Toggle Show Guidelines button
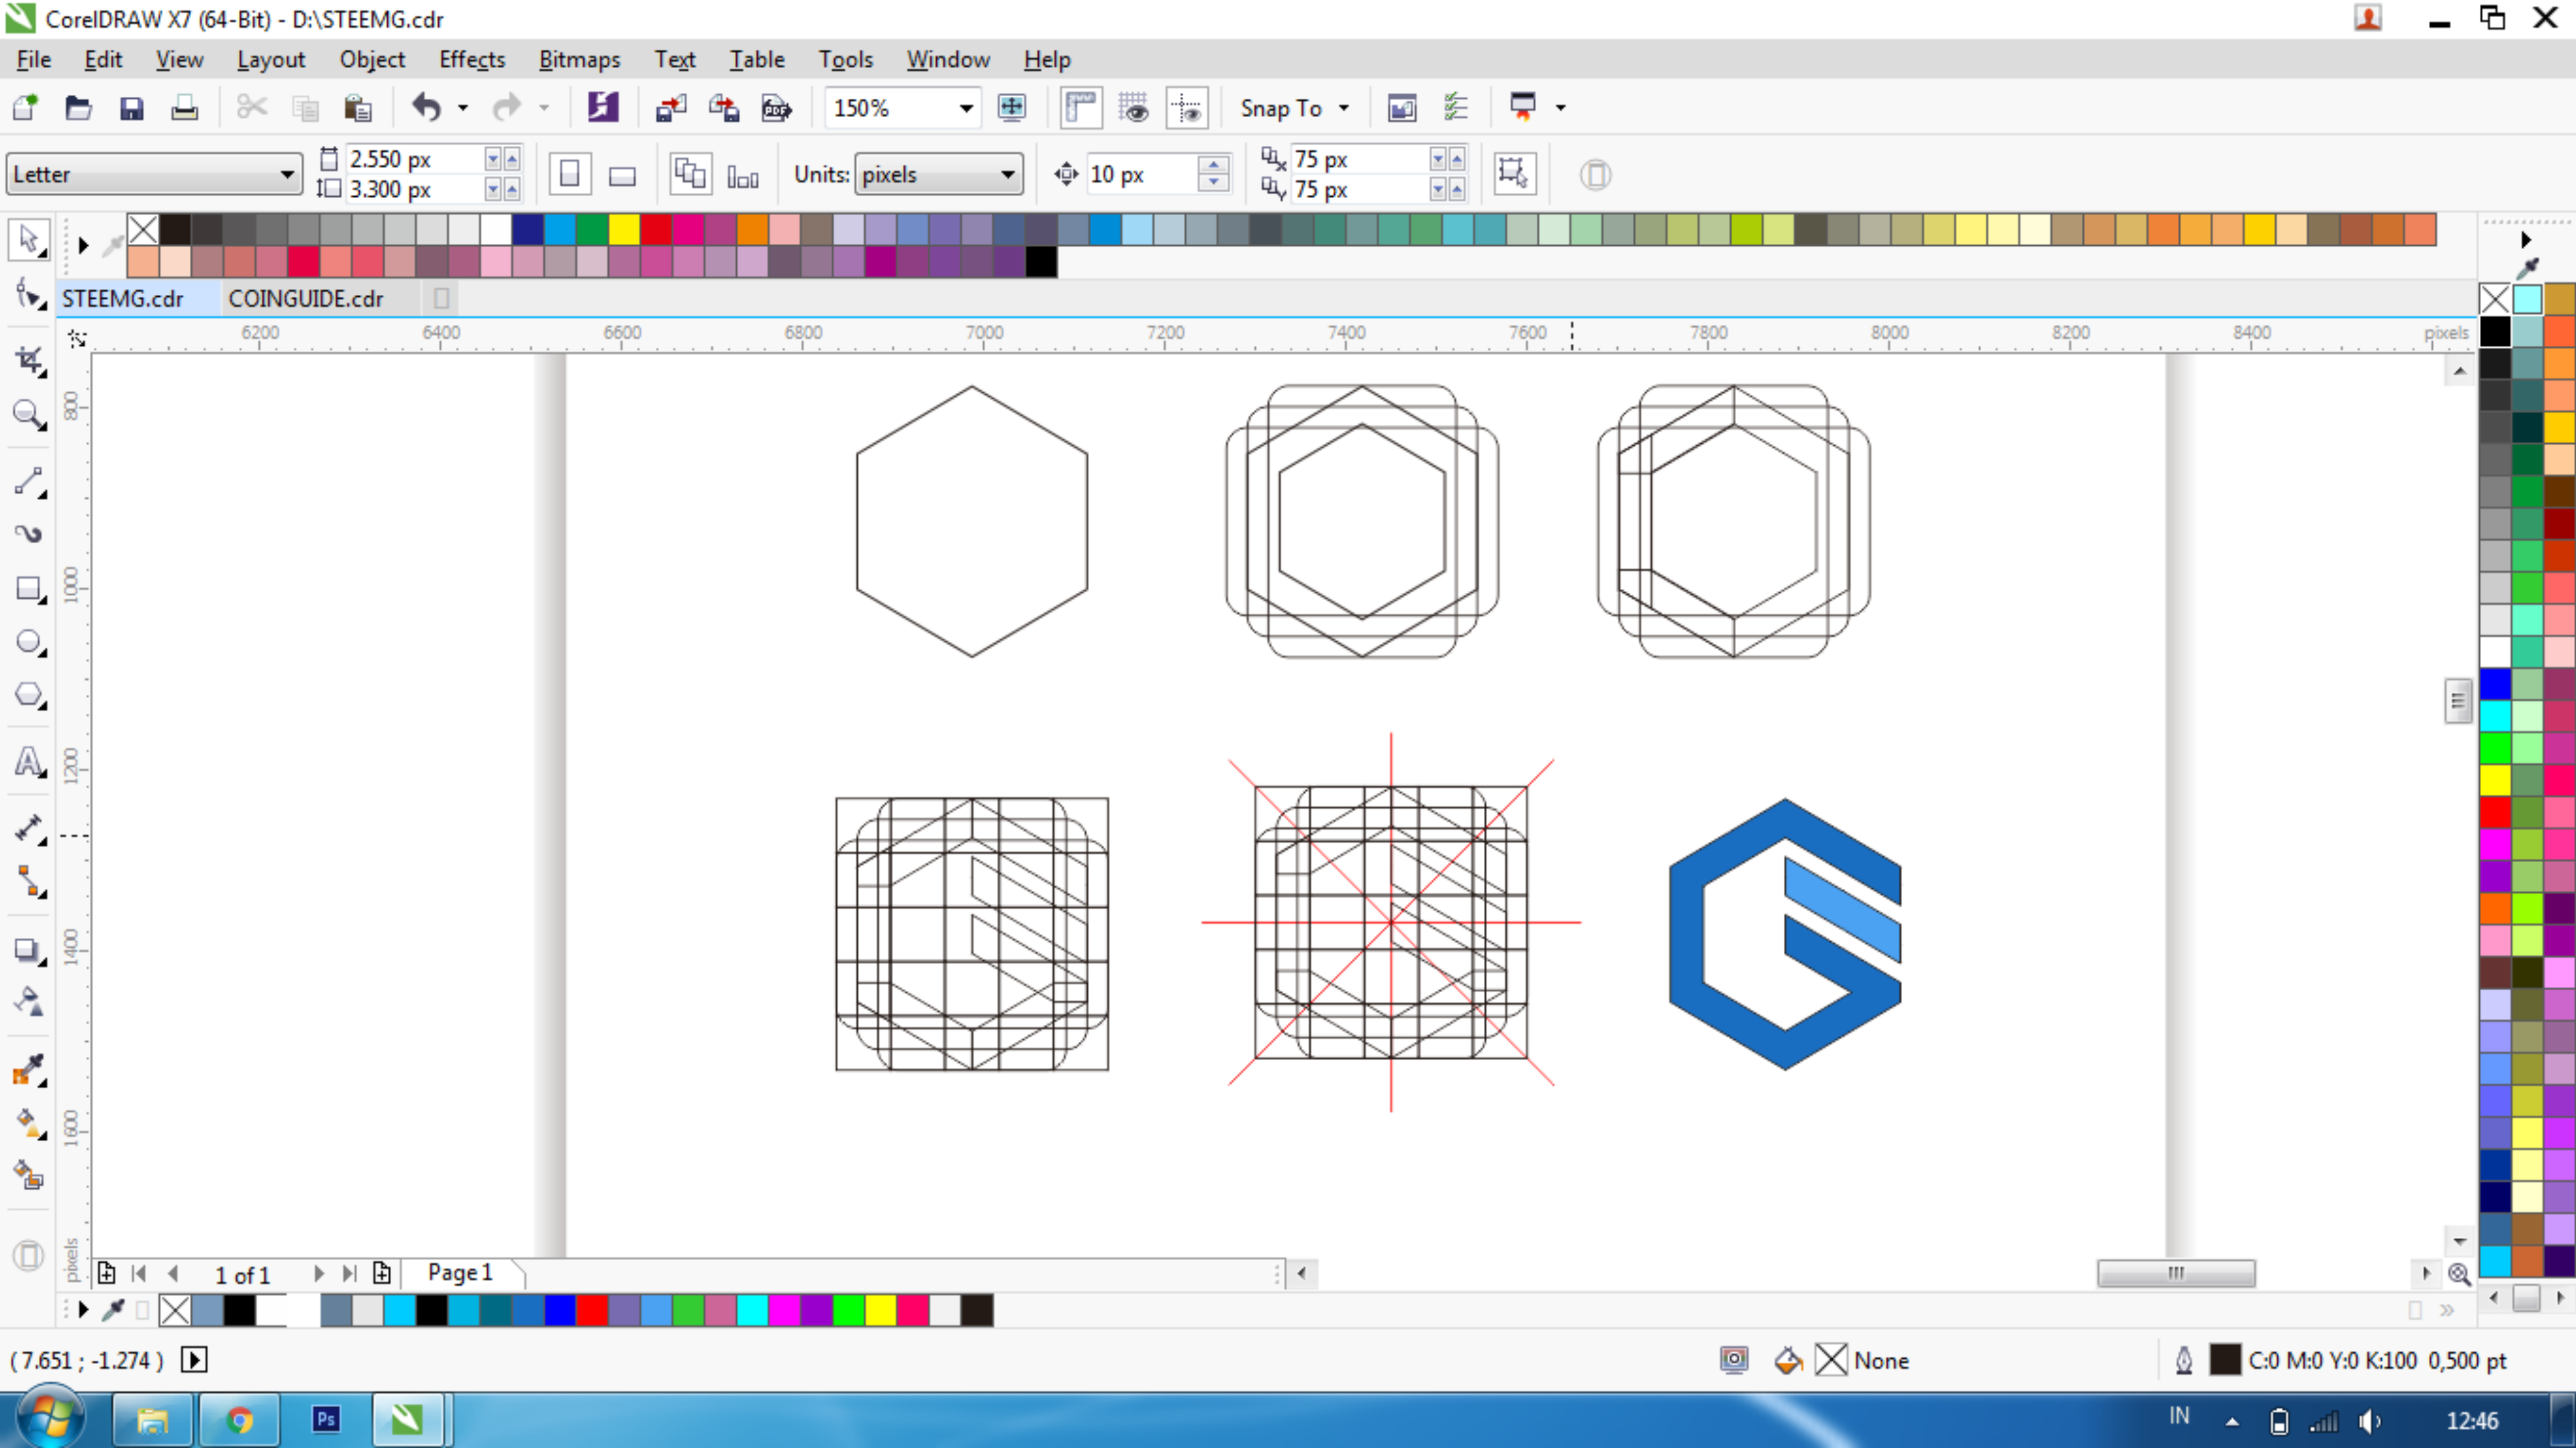Image resolution: width=2576 pixels, height=1448 pixels. click(x=1187, y=108)
